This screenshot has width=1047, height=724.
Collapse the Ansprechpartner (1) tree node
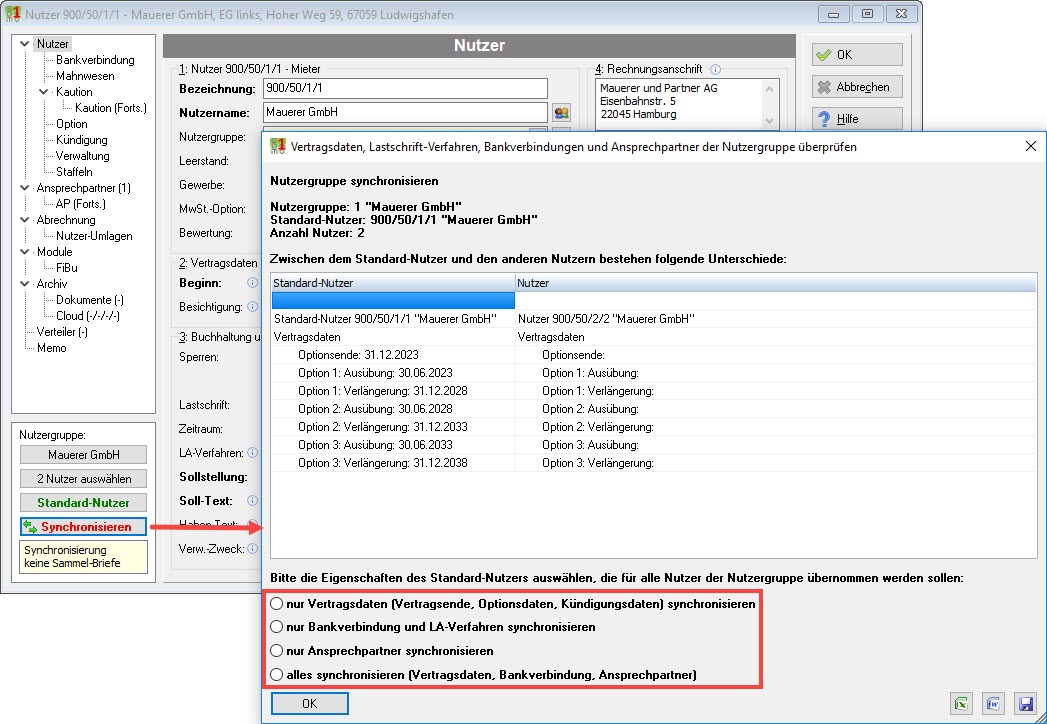[x=25, y=188]
